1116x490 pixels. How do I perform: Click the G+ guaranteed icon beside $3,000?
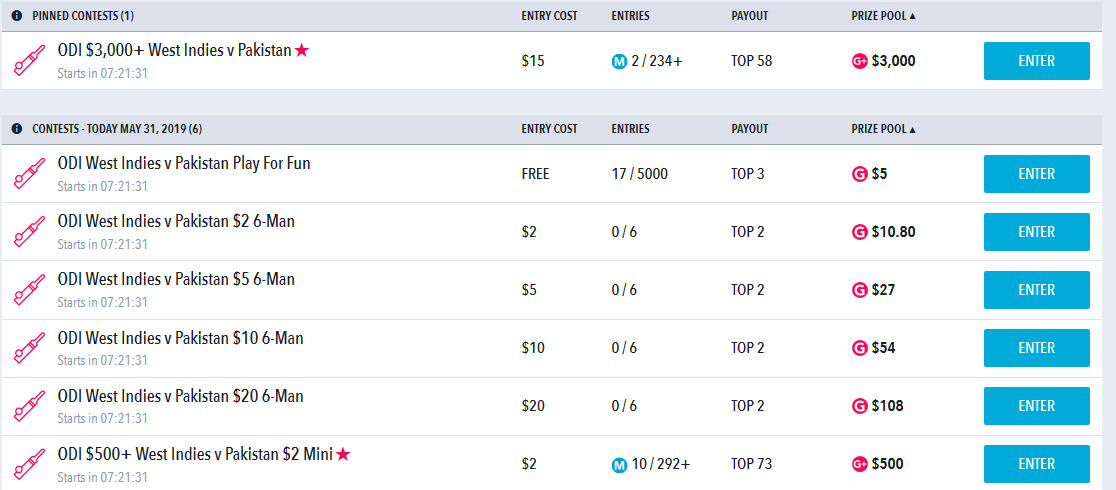860,62
